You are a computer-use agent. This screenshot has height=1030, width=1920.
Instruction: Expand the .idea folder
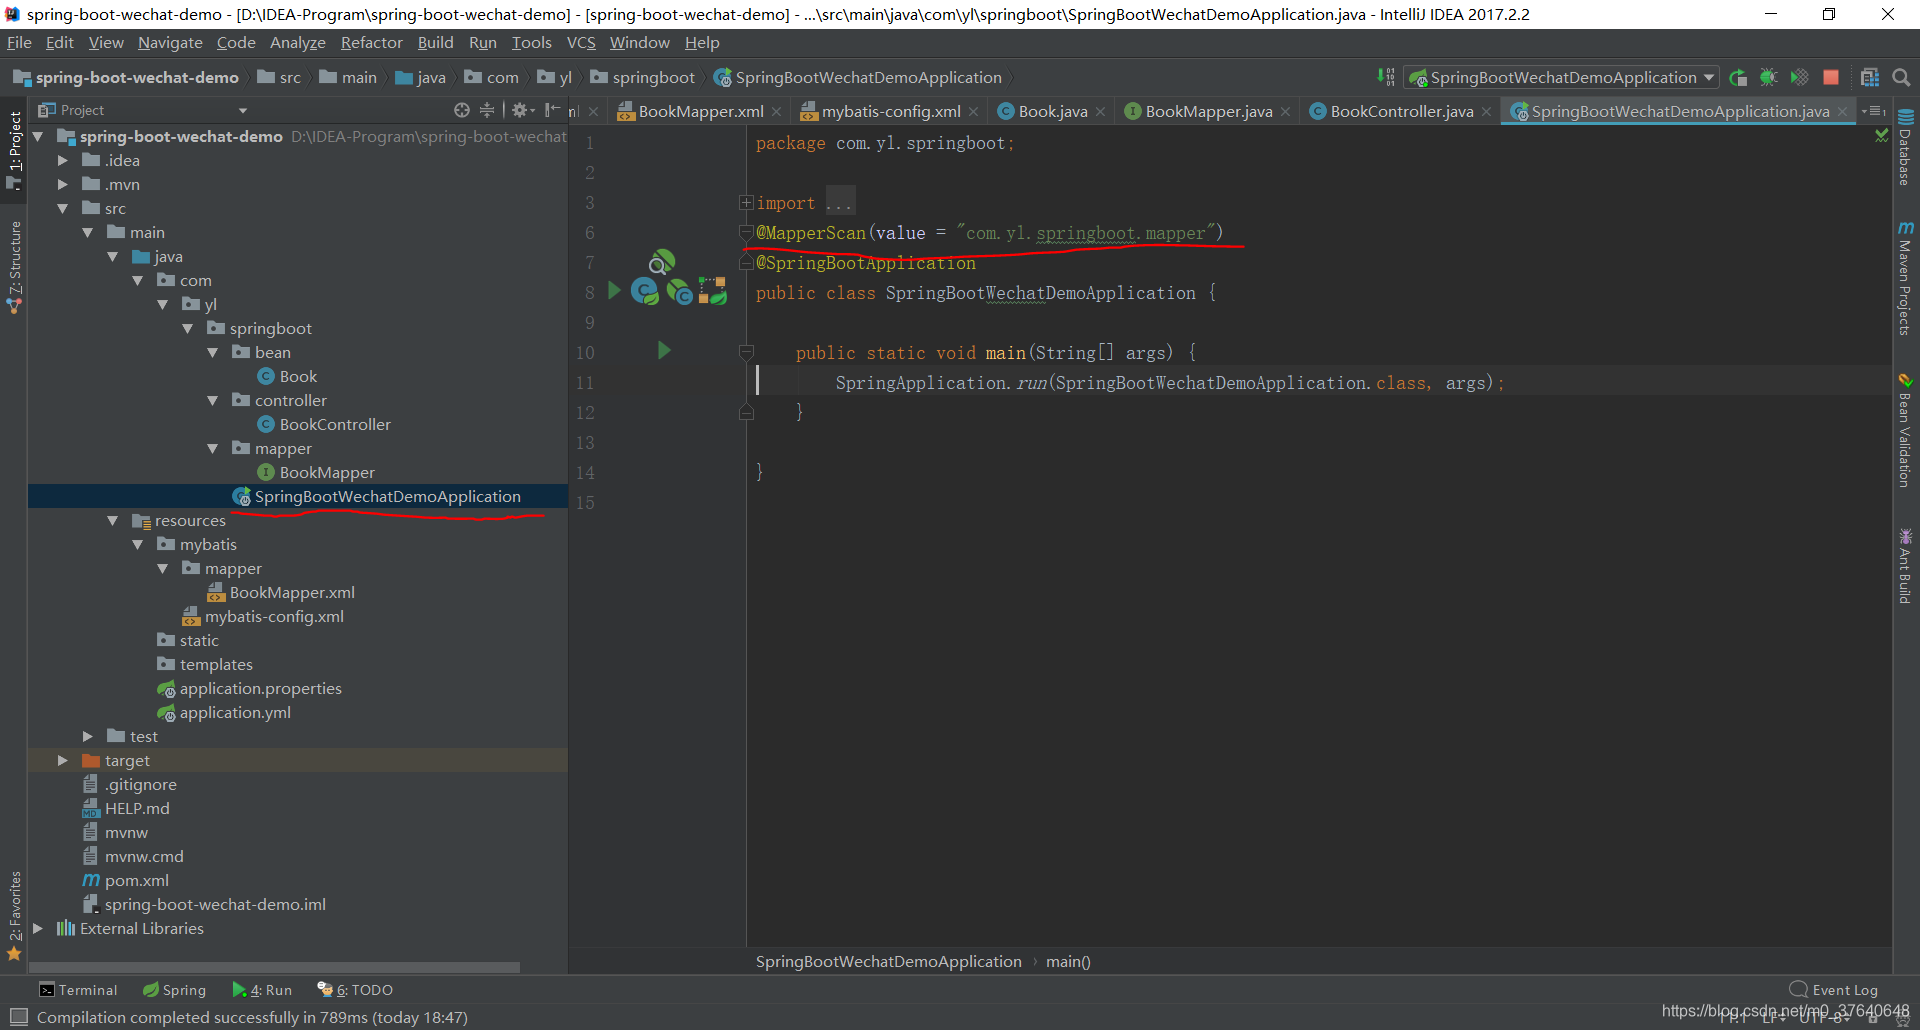(62, 160)
